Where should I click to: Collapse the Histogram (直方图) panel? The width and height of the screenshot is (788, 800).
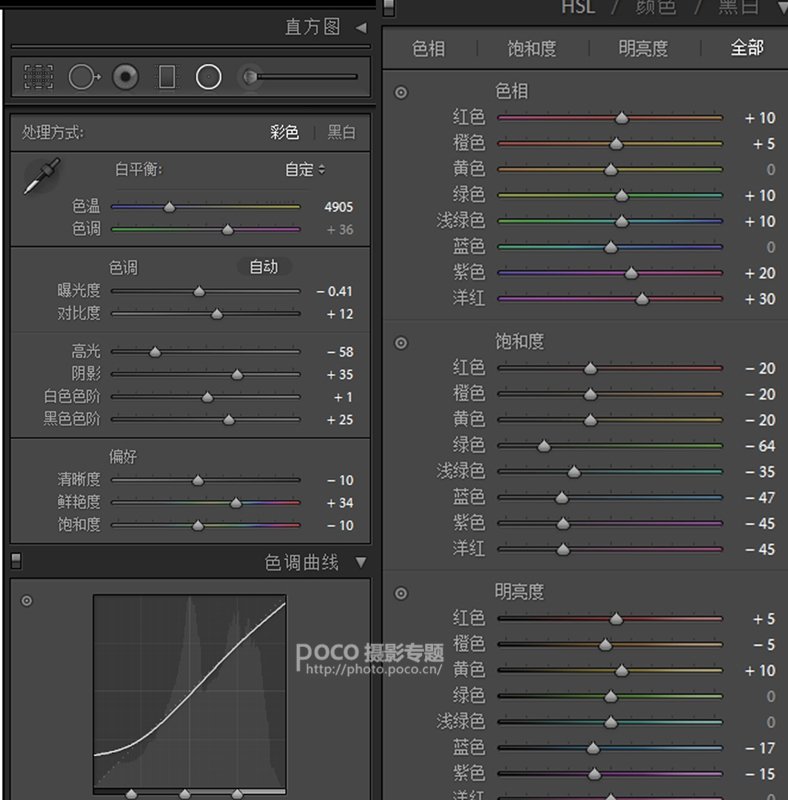point(361,28)
